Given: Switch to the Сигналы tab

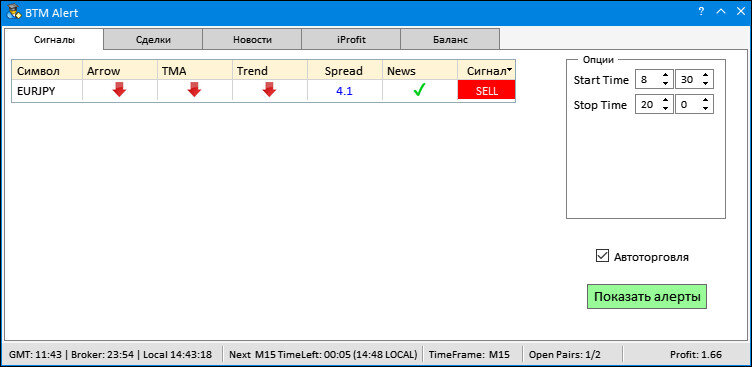Looking at the screenshot, I should [x=54, y=39].
